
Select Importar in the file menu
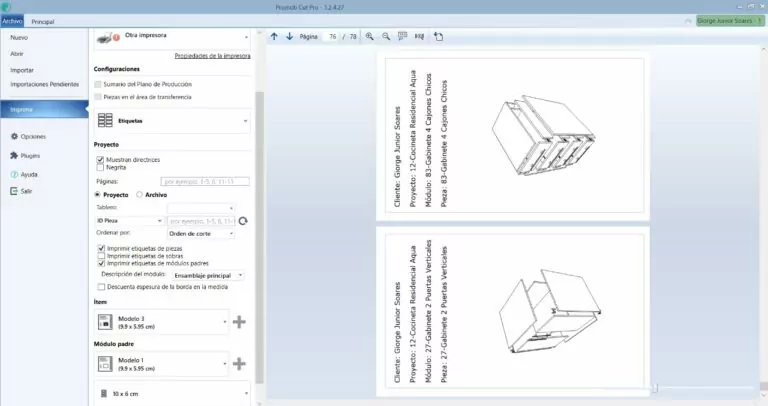[x=22, y=70]
